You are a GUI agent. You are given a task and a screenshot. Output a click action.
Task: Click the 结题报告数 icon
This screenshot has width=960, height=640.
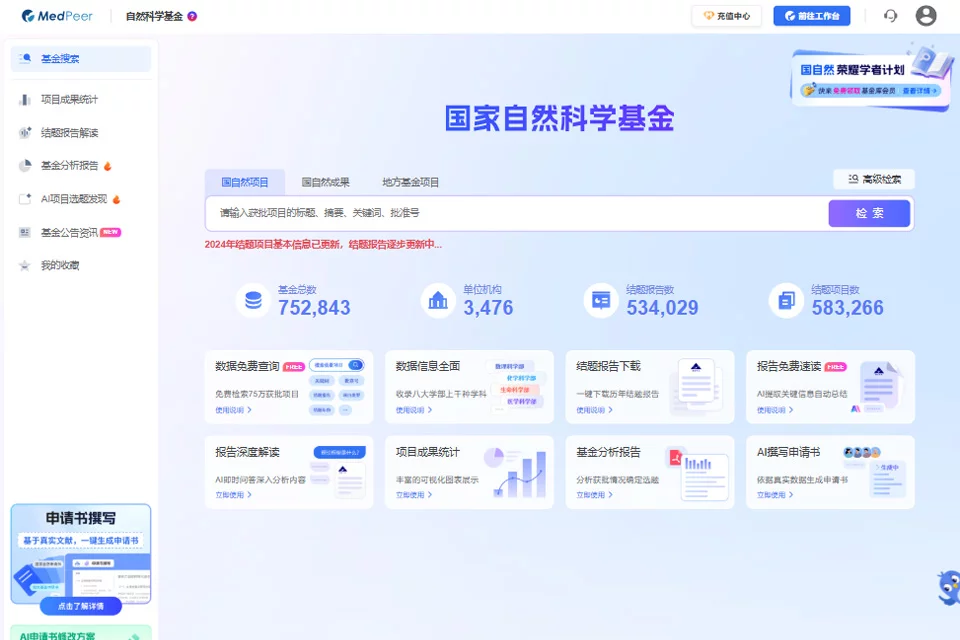[x=601, y=300]
